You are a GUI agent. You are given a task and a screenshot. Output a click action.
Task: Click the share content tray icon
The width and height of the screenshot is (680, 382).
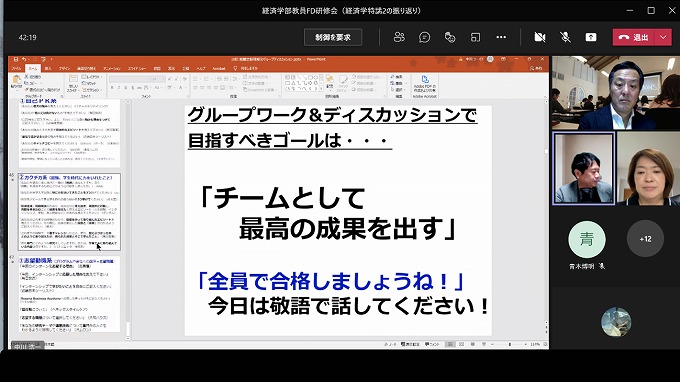point(591,37)
